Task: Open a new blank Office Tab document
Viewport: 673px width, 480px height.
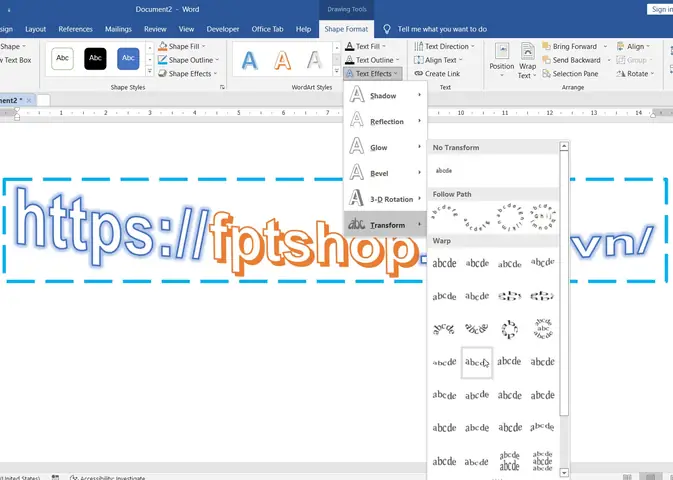Action: pyautogui.click(x=43, y=100)
